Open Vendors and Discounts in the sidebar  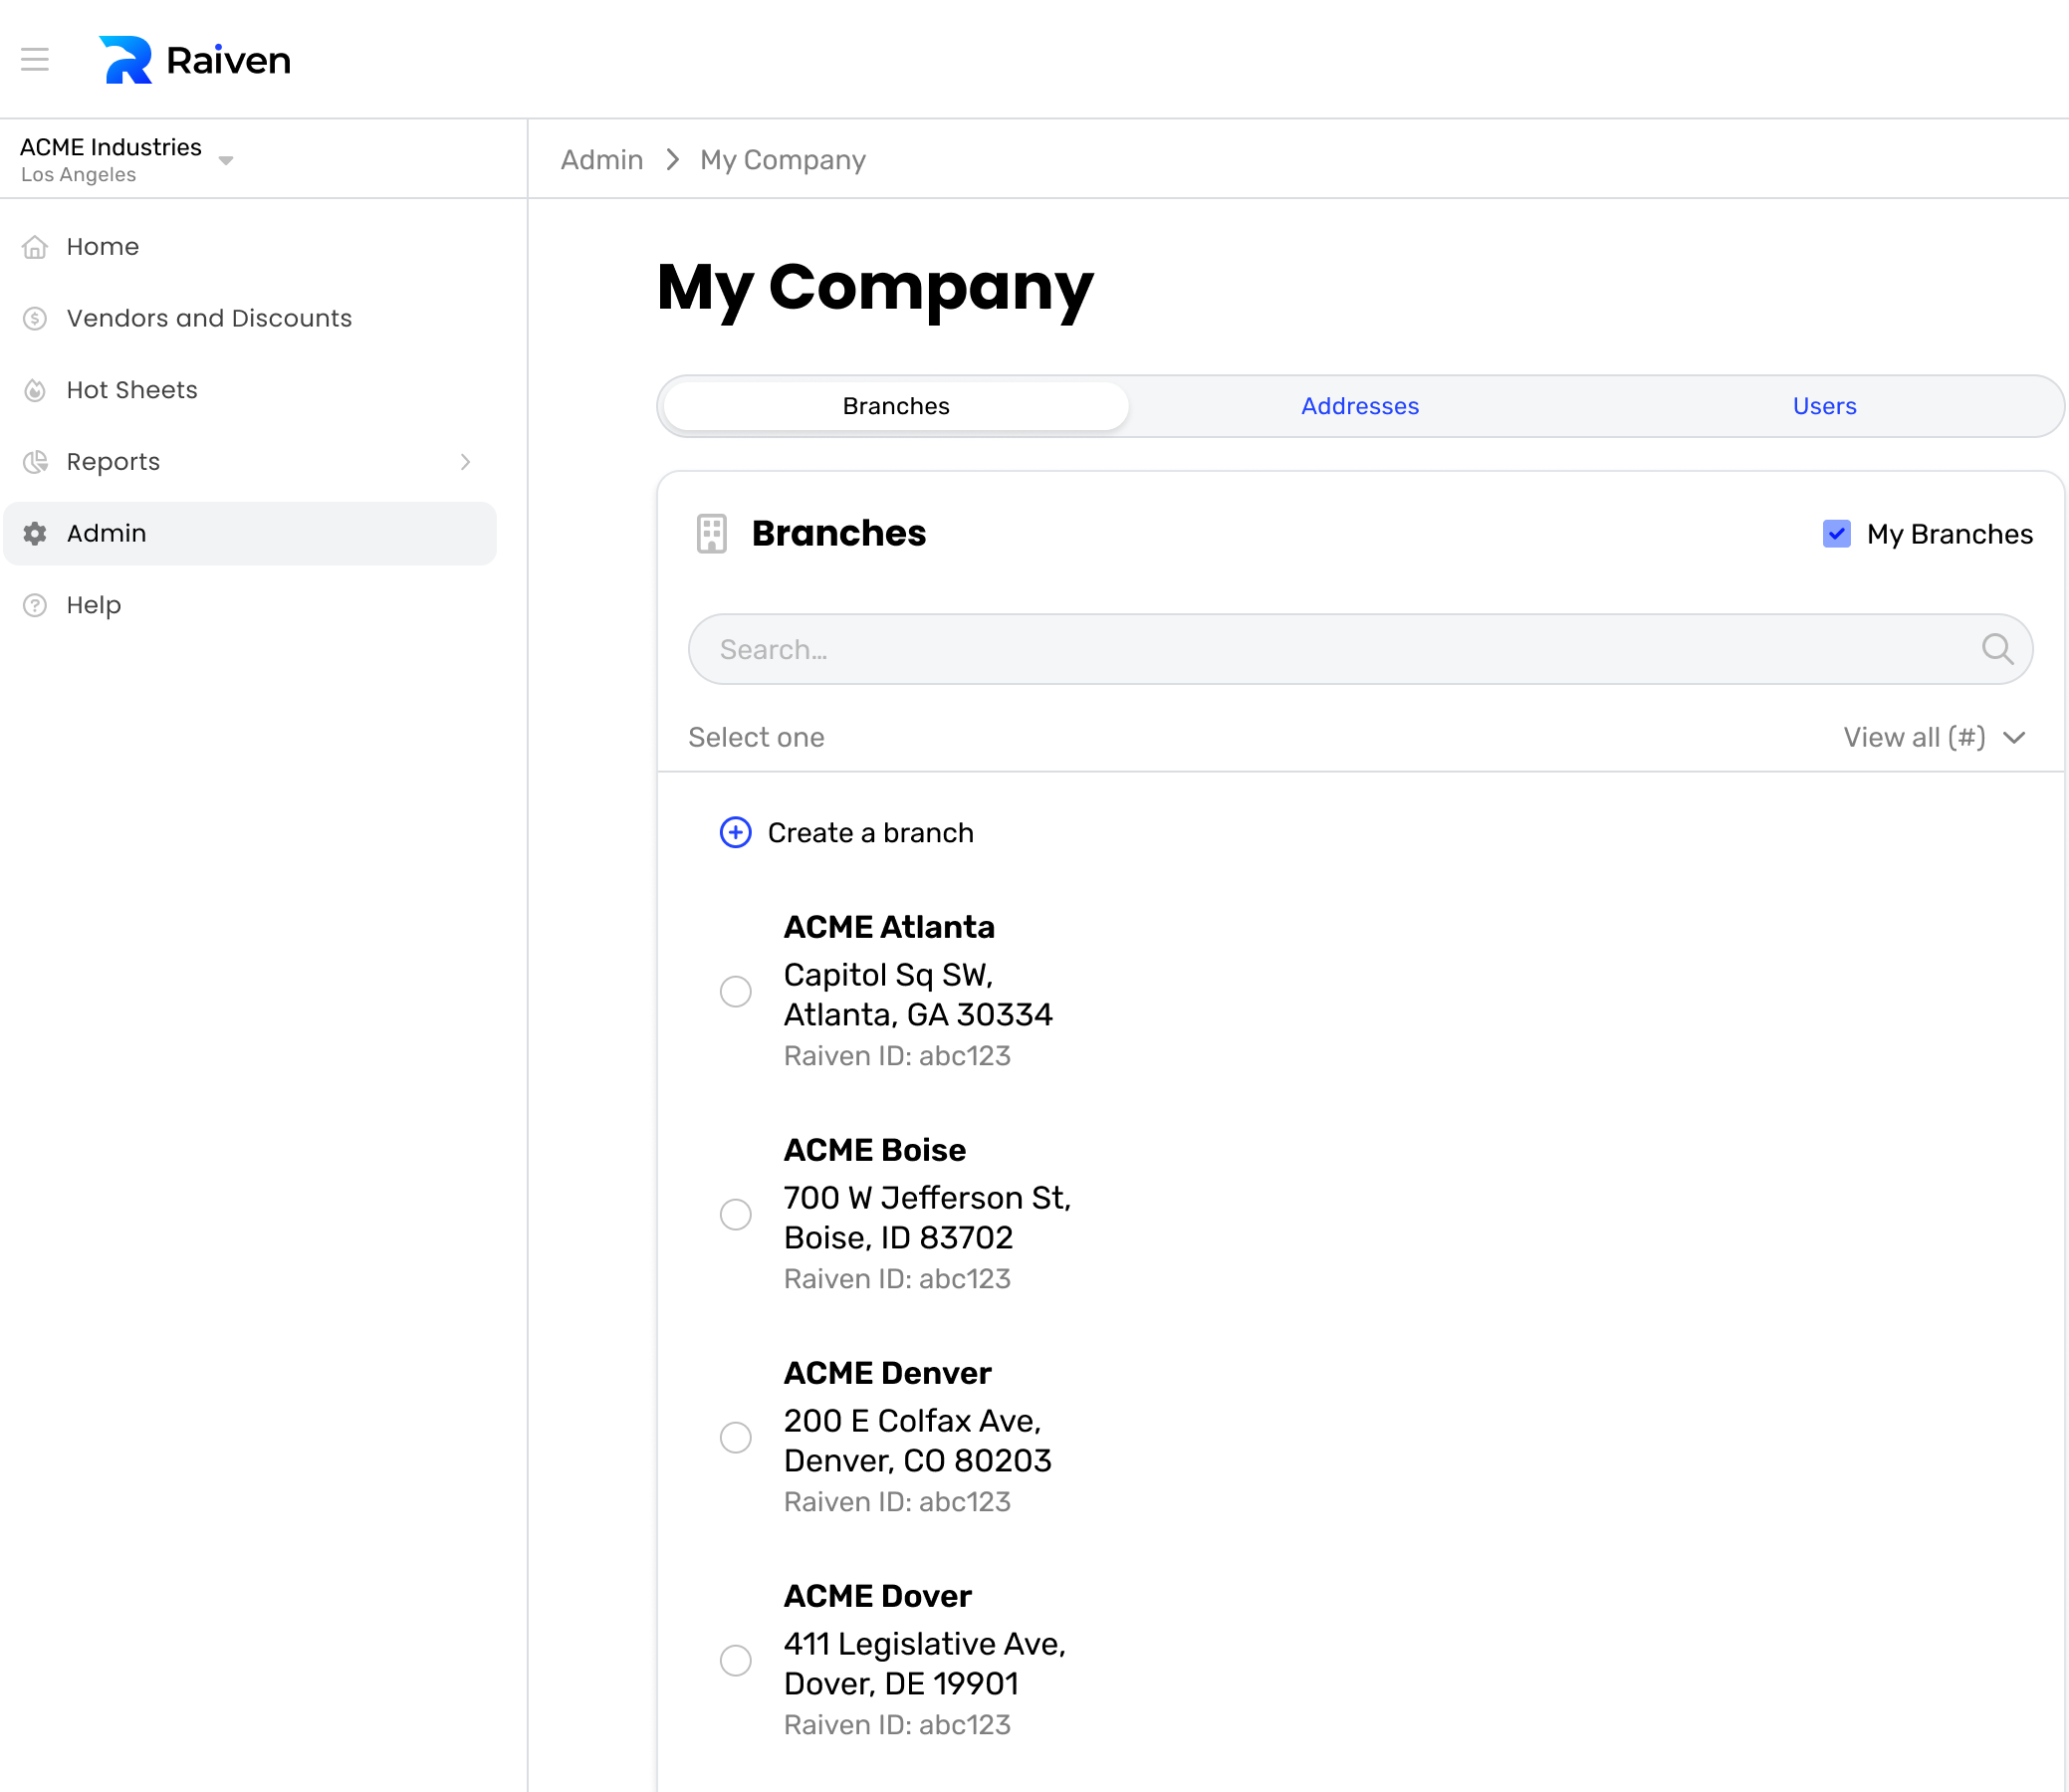250,319
